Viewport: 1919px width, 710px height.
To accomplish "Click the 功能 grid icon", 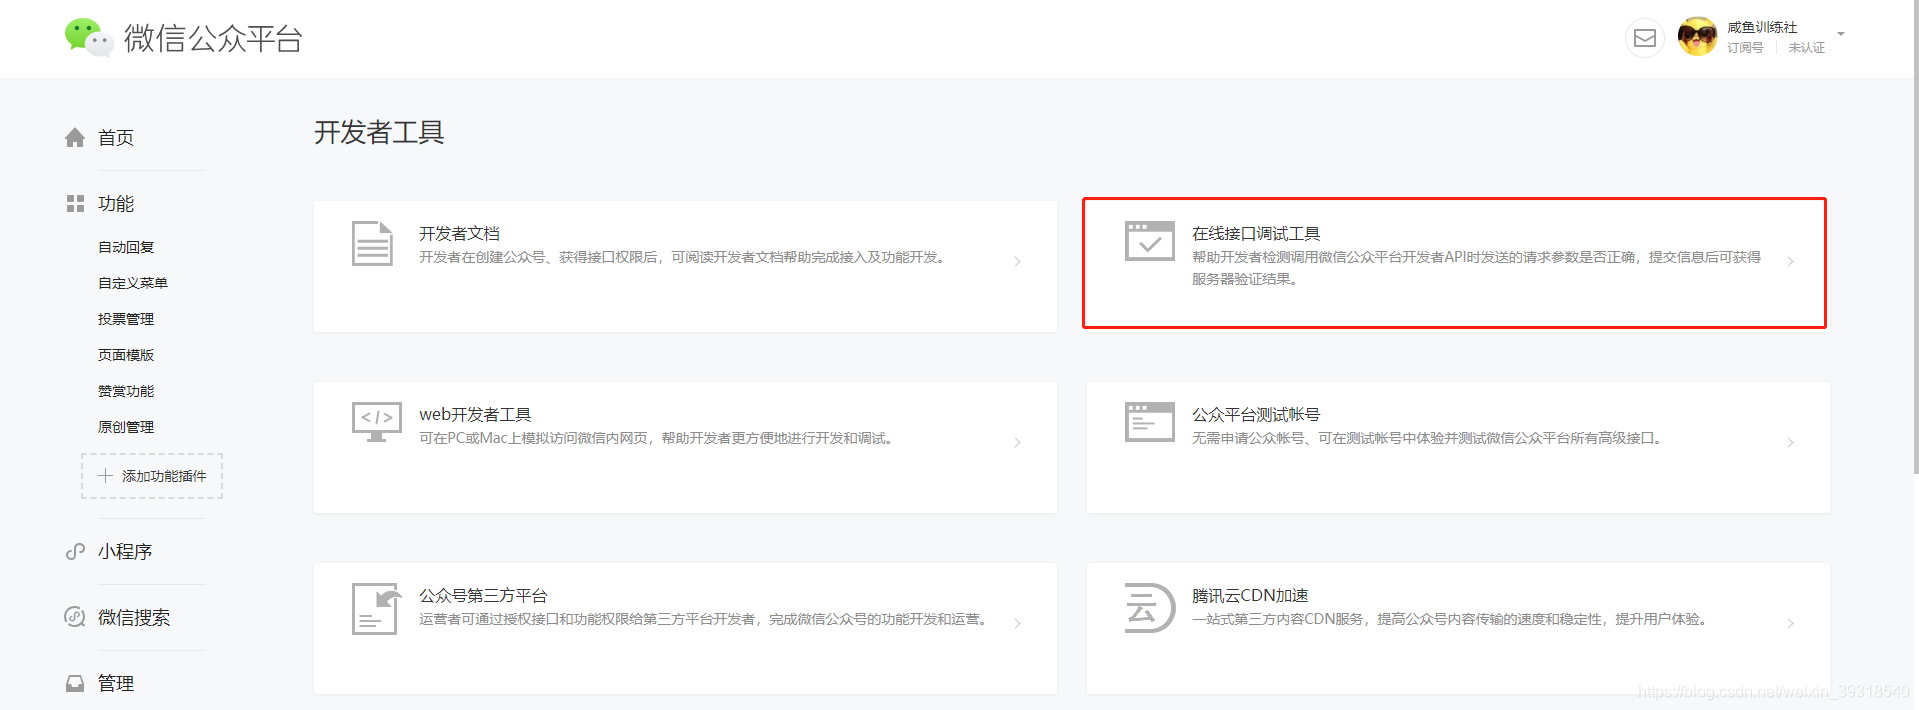I will tap(75, 204).
